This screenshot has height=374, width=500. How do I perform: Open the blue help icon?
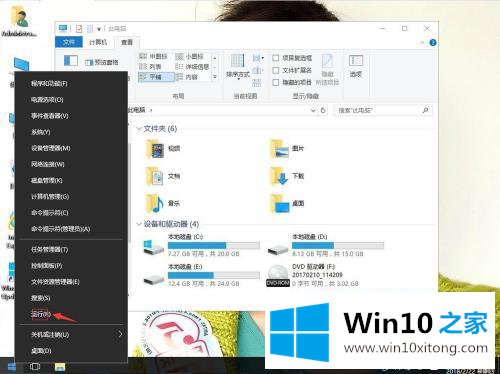click(x=433, y=42)
